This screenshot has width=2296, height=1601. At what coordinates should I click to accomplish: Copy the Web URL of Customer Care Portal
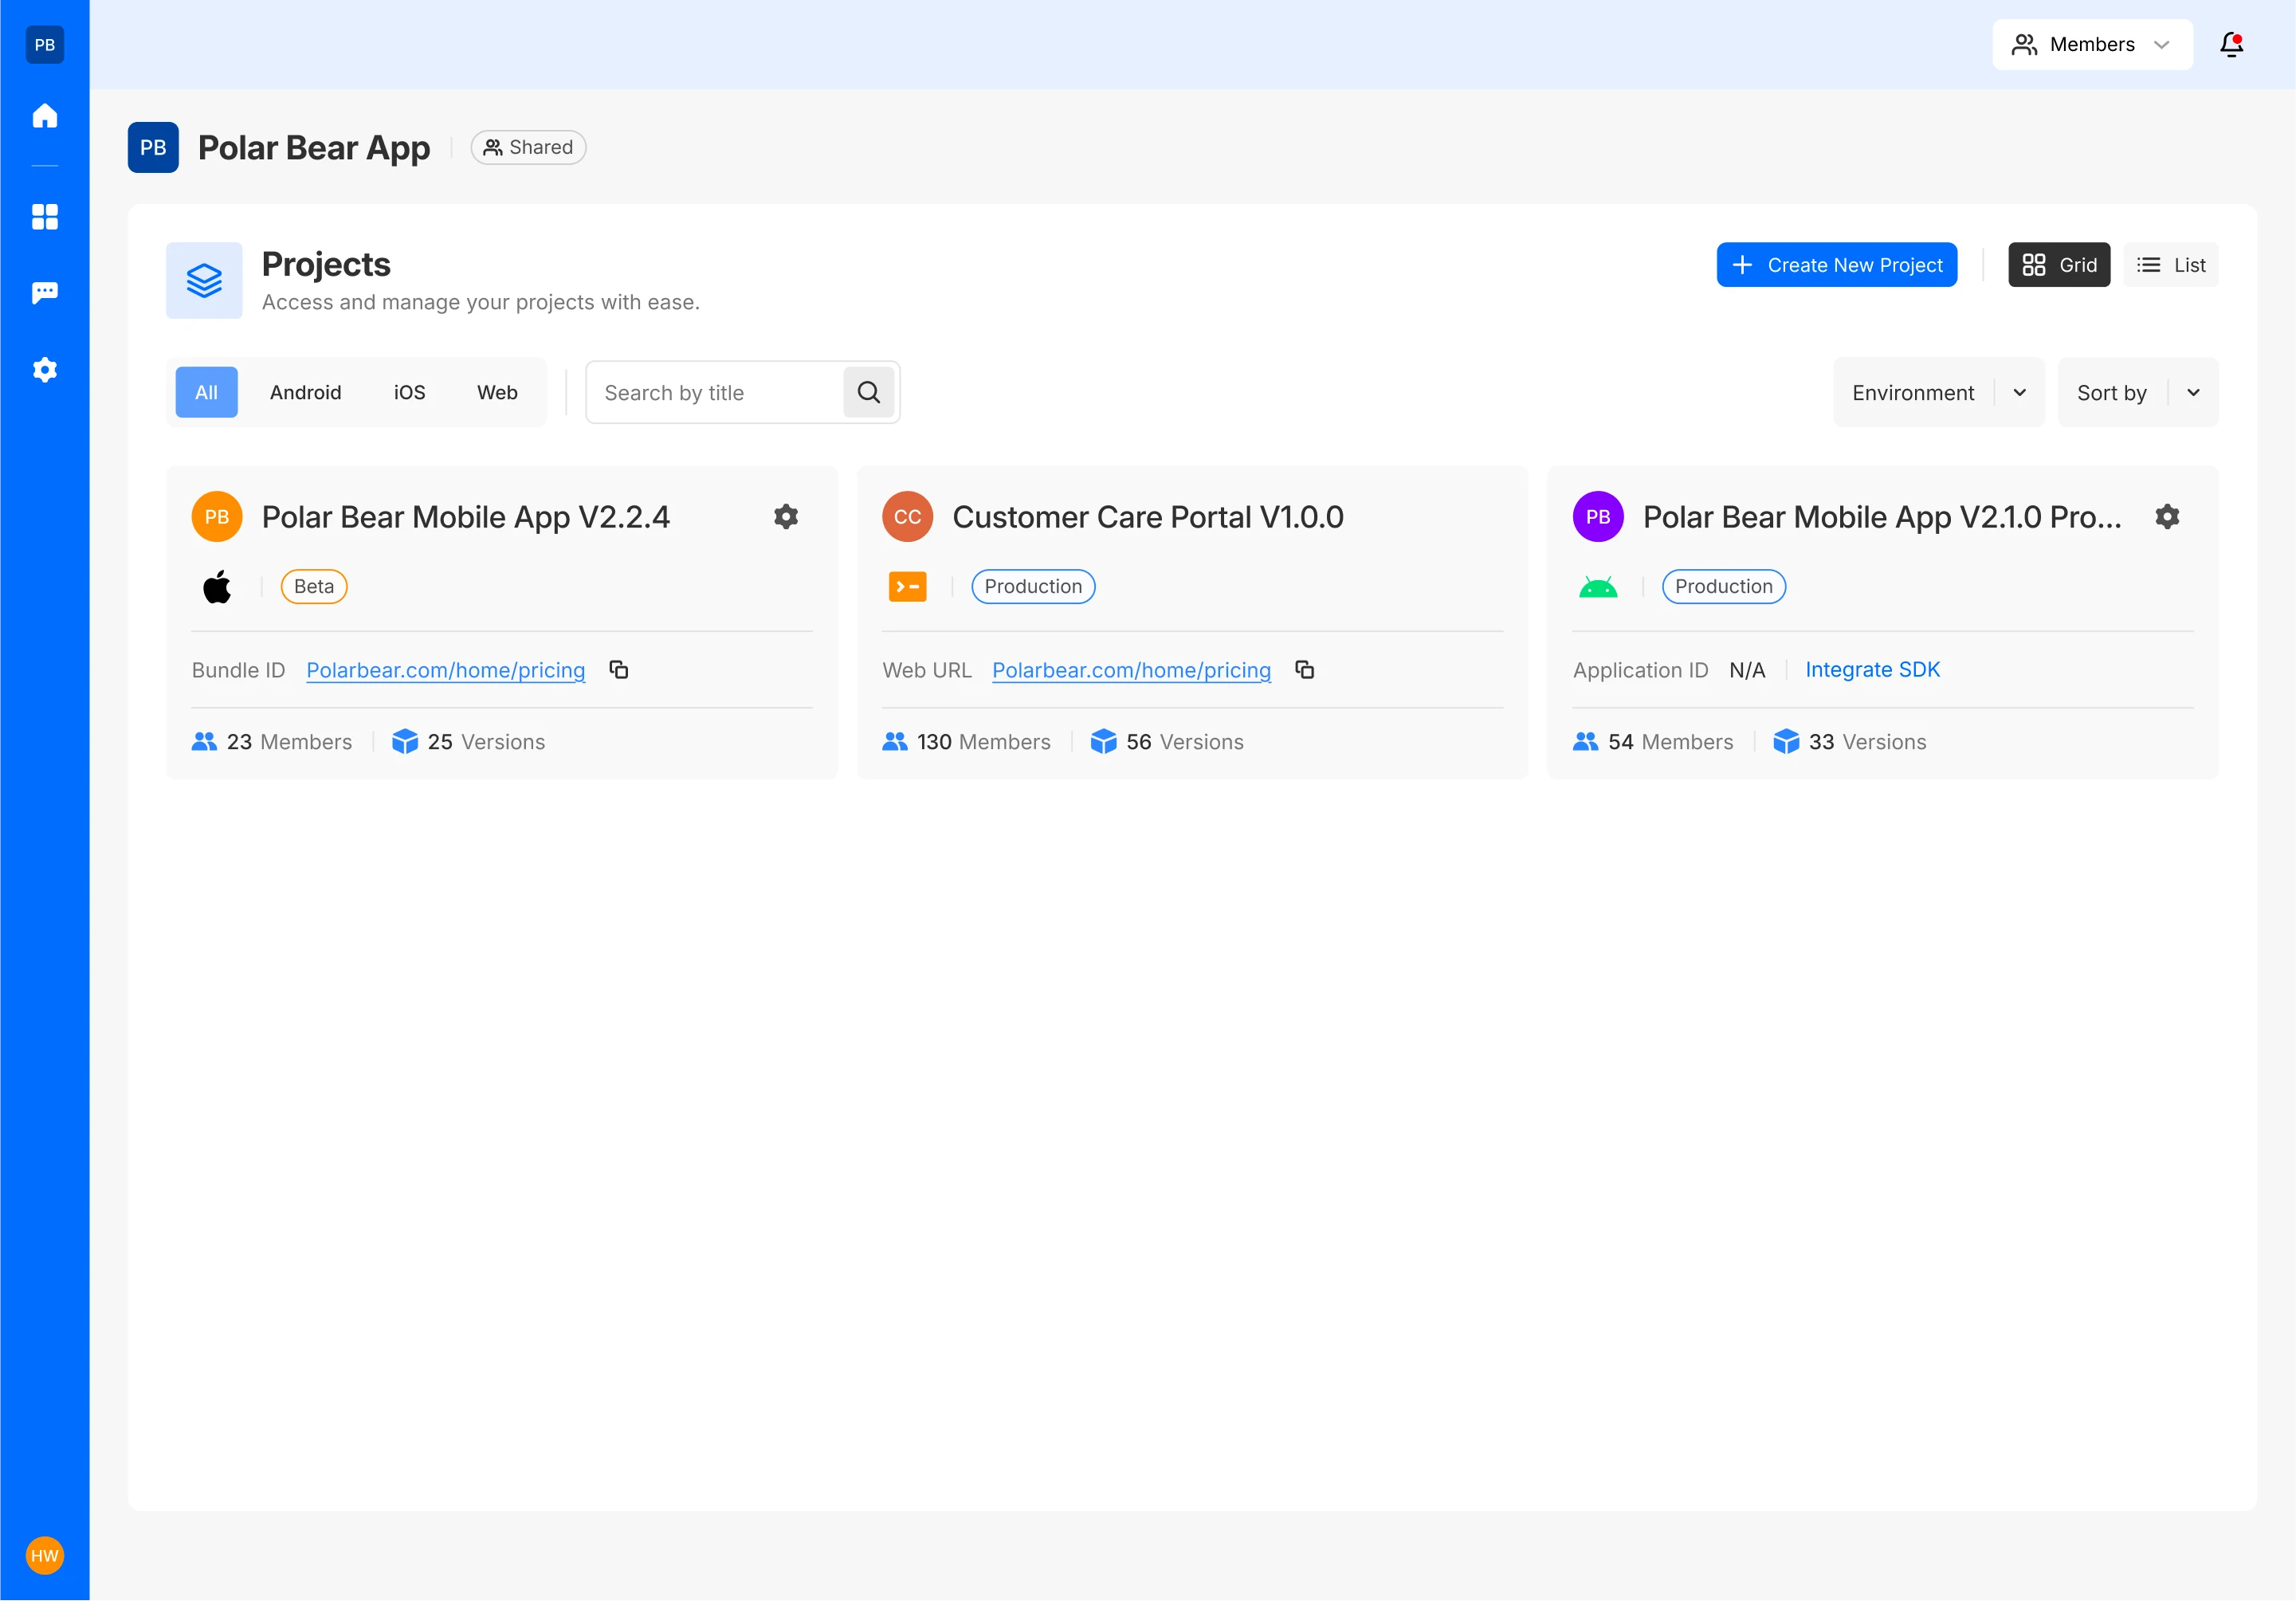[1304, 670]
